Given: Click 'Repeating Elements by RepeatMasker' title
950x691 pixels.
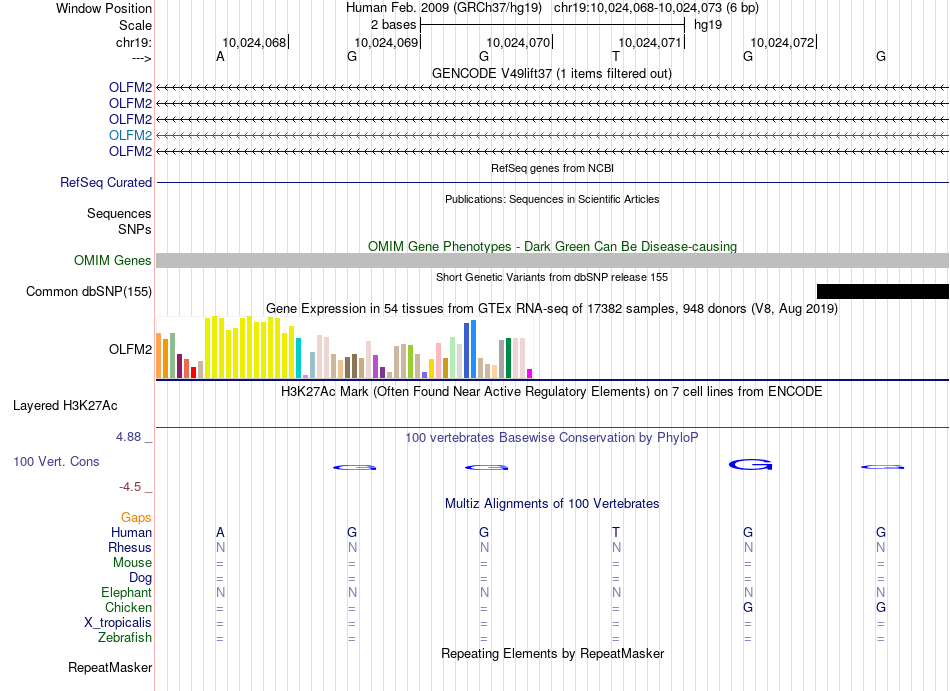Looking at the screenshot, I should (x=553, y=653).
